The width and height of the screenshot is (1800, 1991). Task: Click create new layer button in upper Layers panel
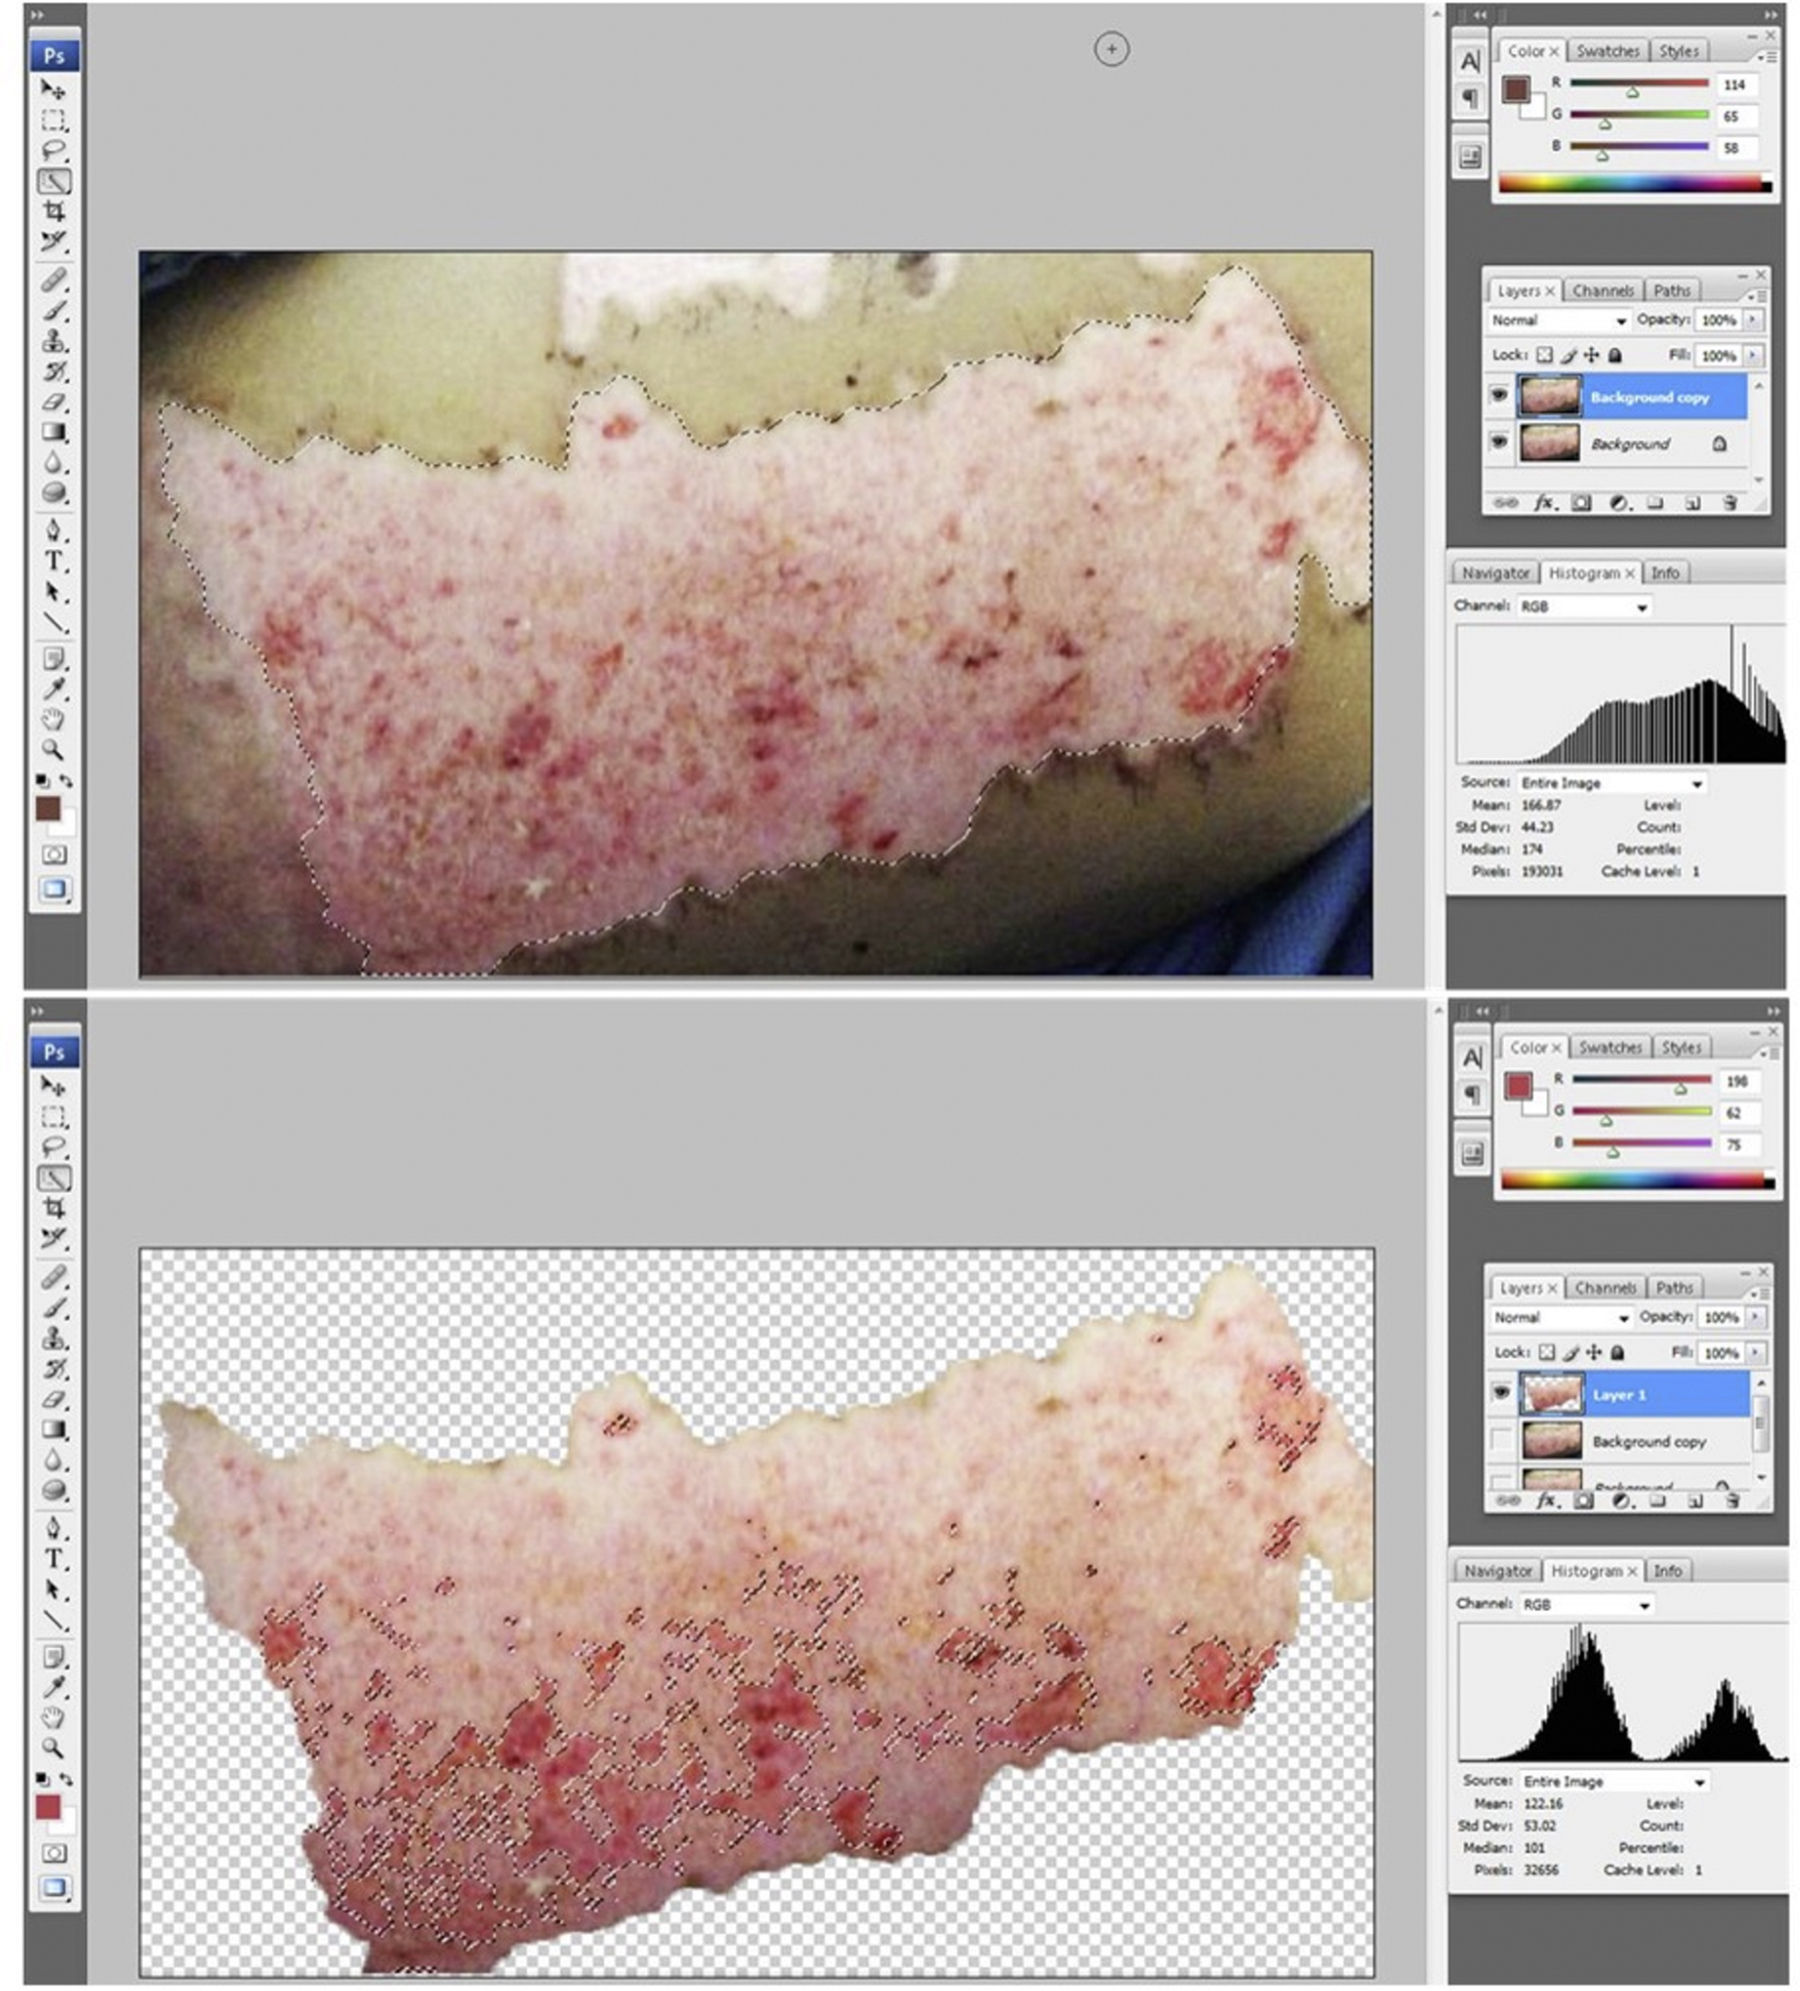coord(1692,503)
